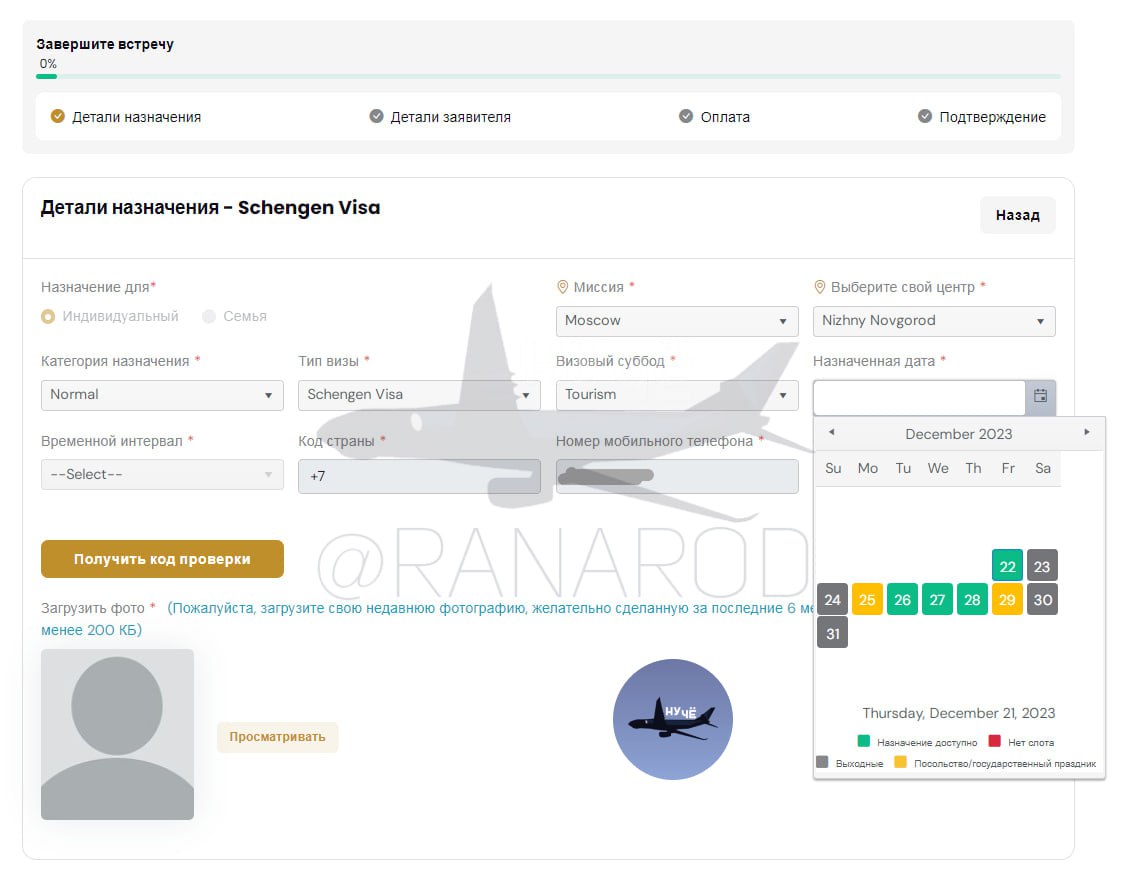Open the Оплата step
Screen dimensions: 1126x876
[x=714, y=117]
